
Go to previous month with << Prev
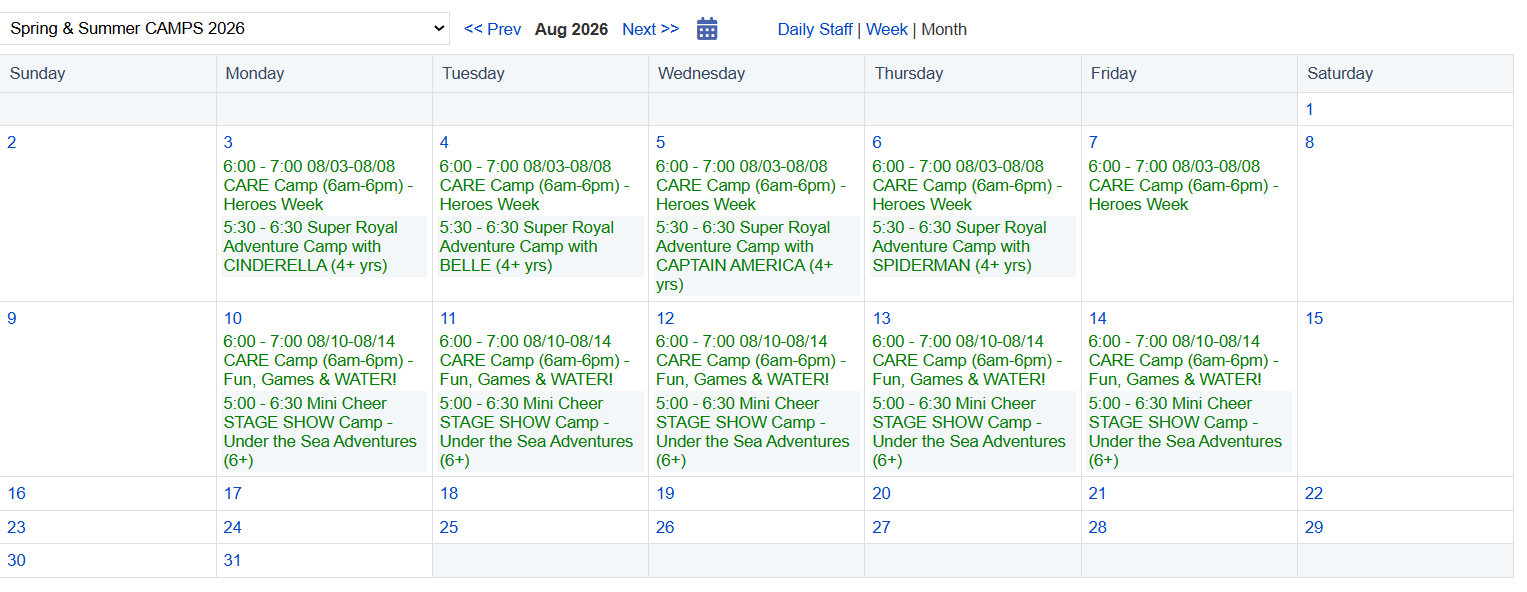(x=492, y=29)
